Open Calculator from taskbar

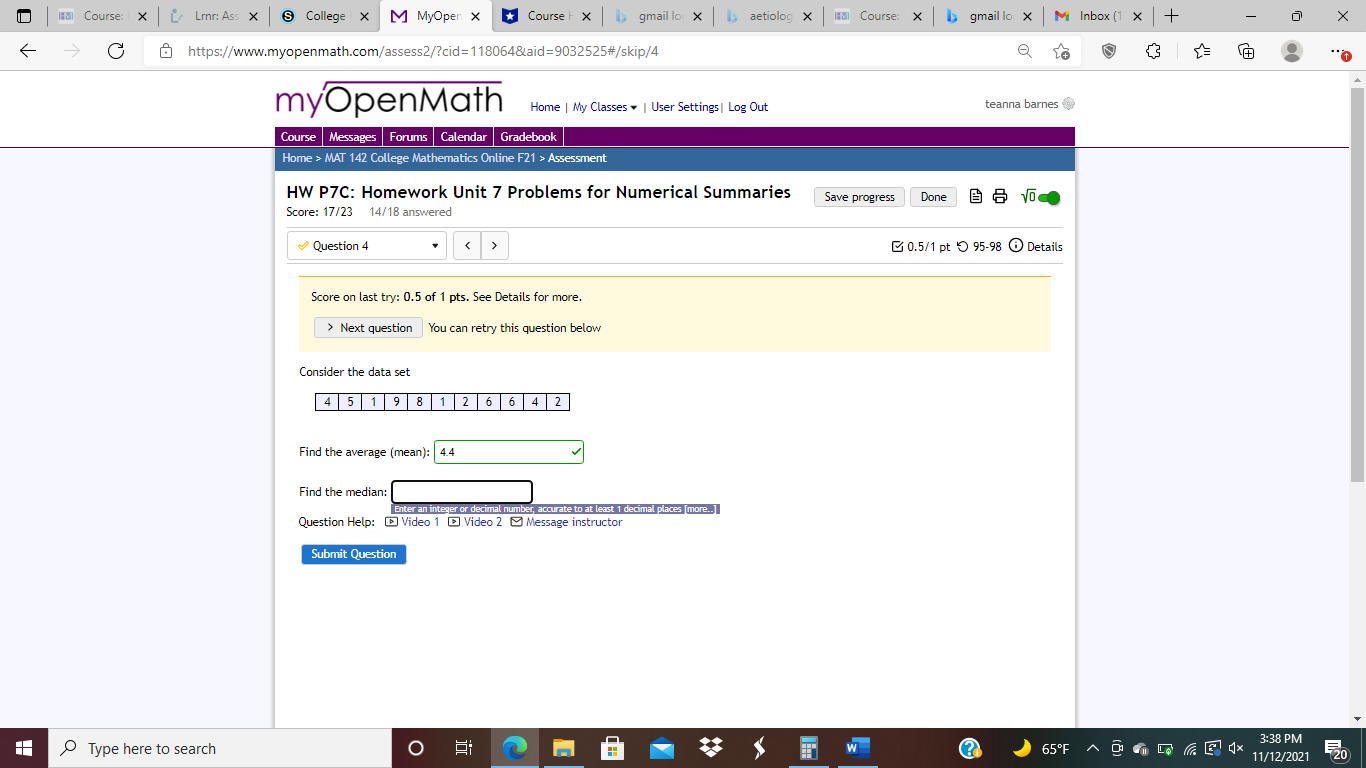[x=809, y=748]
